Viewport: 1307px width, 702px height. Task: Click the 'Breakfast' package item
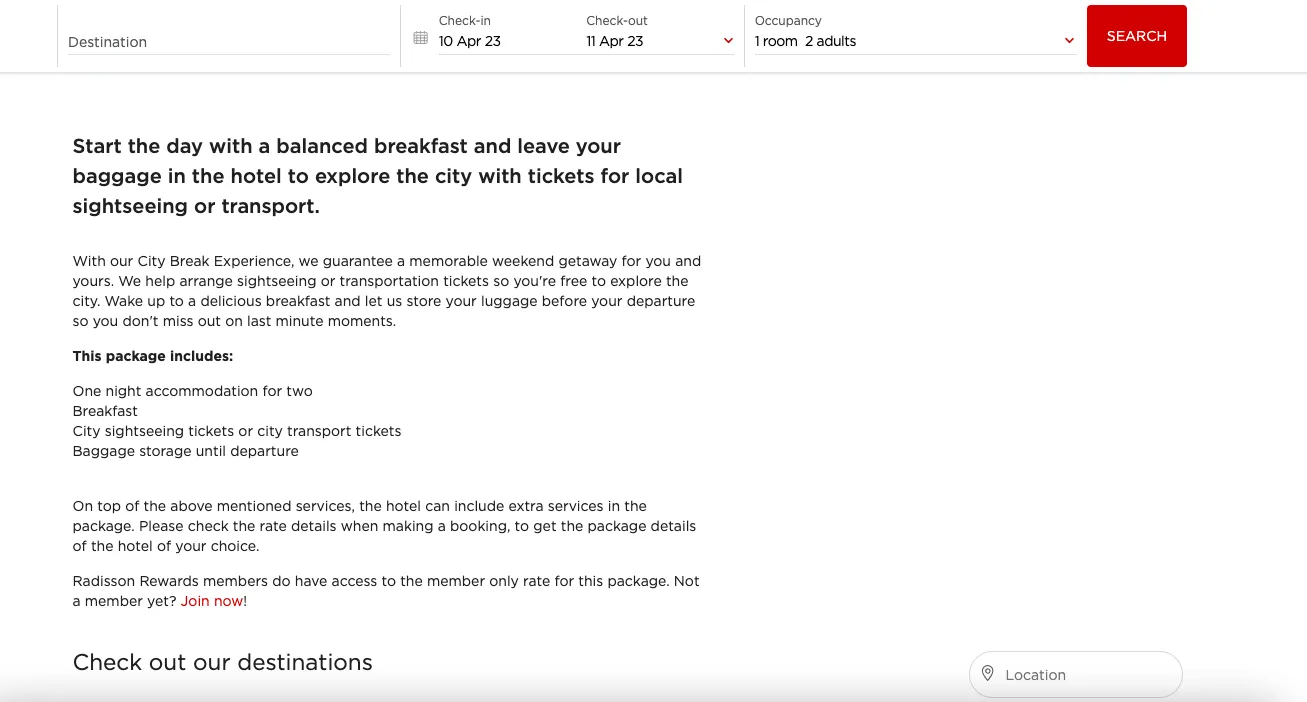[x=105, y=411]
